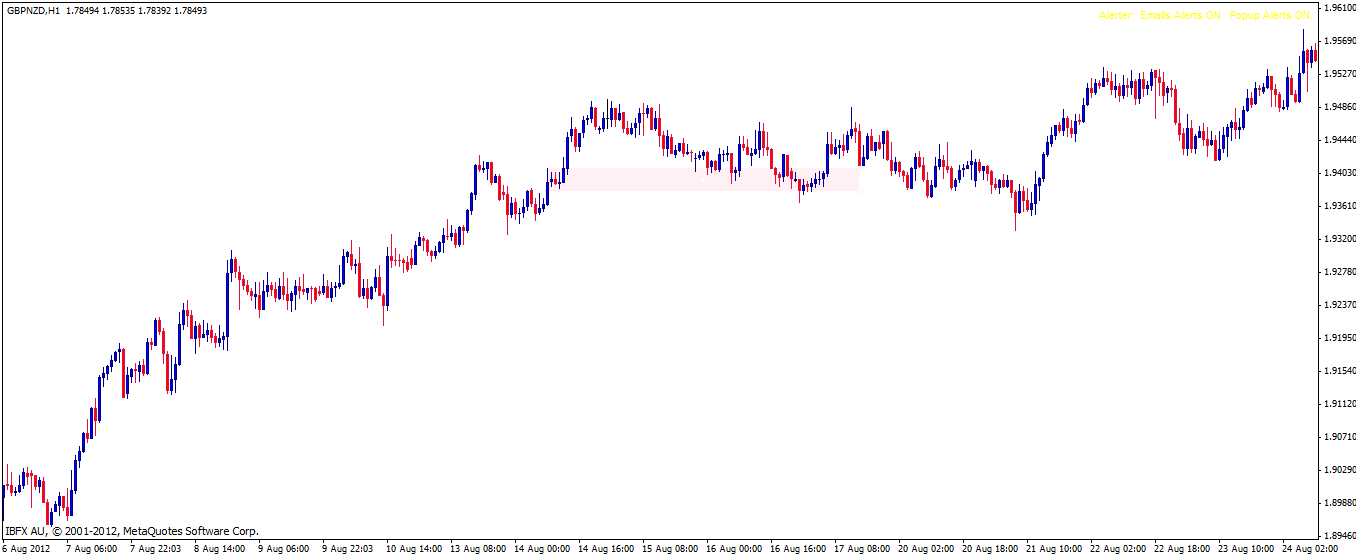1356x556 pixels.
Task: Click the 6 Aug 2012 date label
Action: (x=27, y=548)
